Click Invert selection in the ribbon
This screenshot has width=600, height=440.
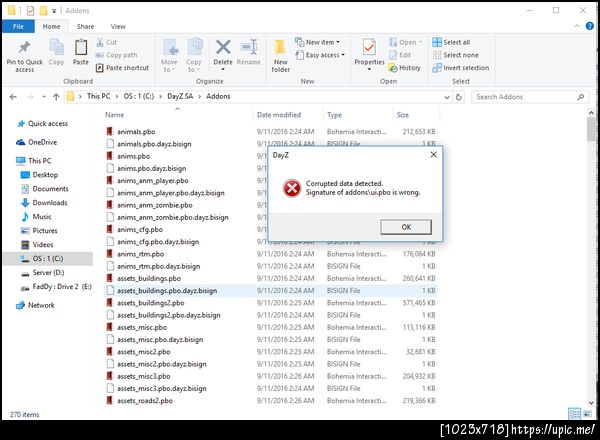click(x=461, y=68)
